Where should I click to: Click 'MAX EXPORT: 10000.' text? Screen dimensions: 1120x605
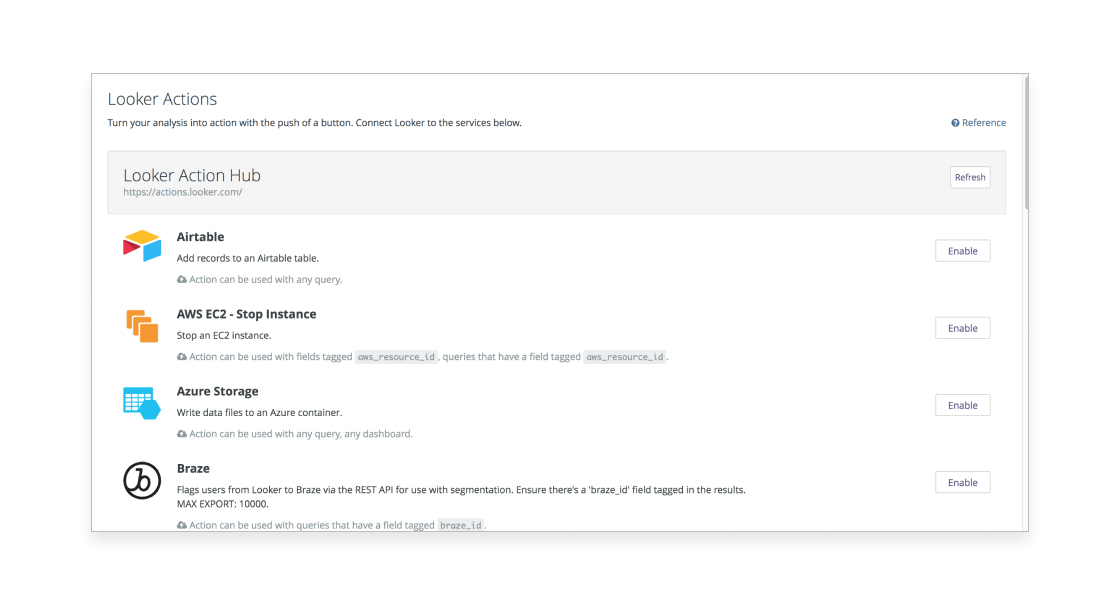(223, 504)
